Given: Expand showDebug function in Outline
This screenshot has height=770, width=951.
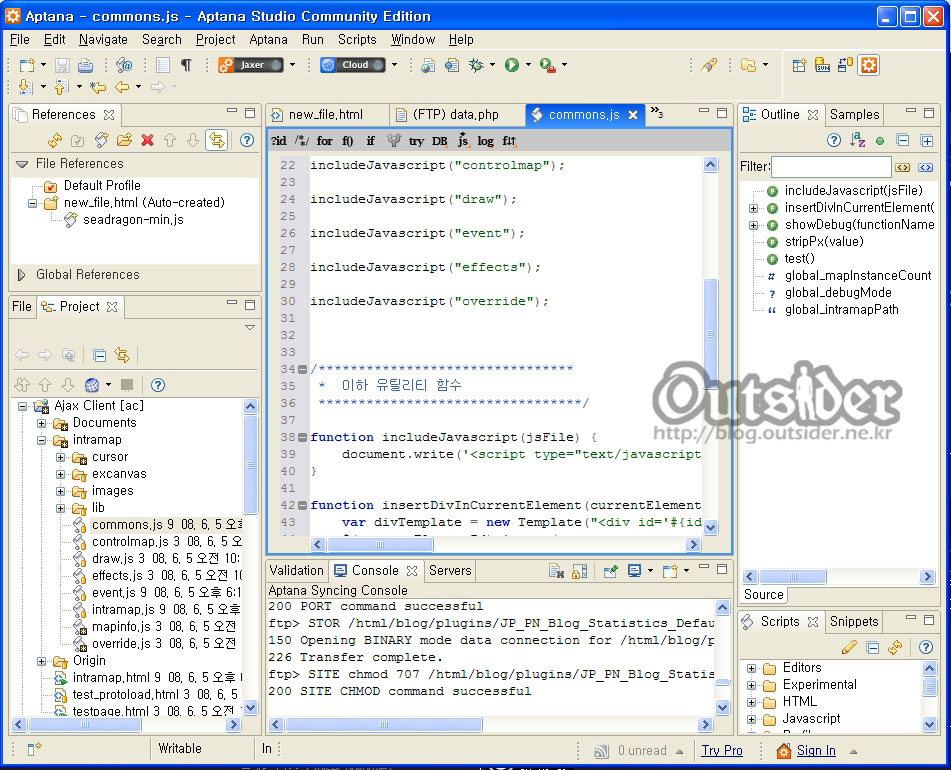Looking at the screenshot, I should click(753, 225).
